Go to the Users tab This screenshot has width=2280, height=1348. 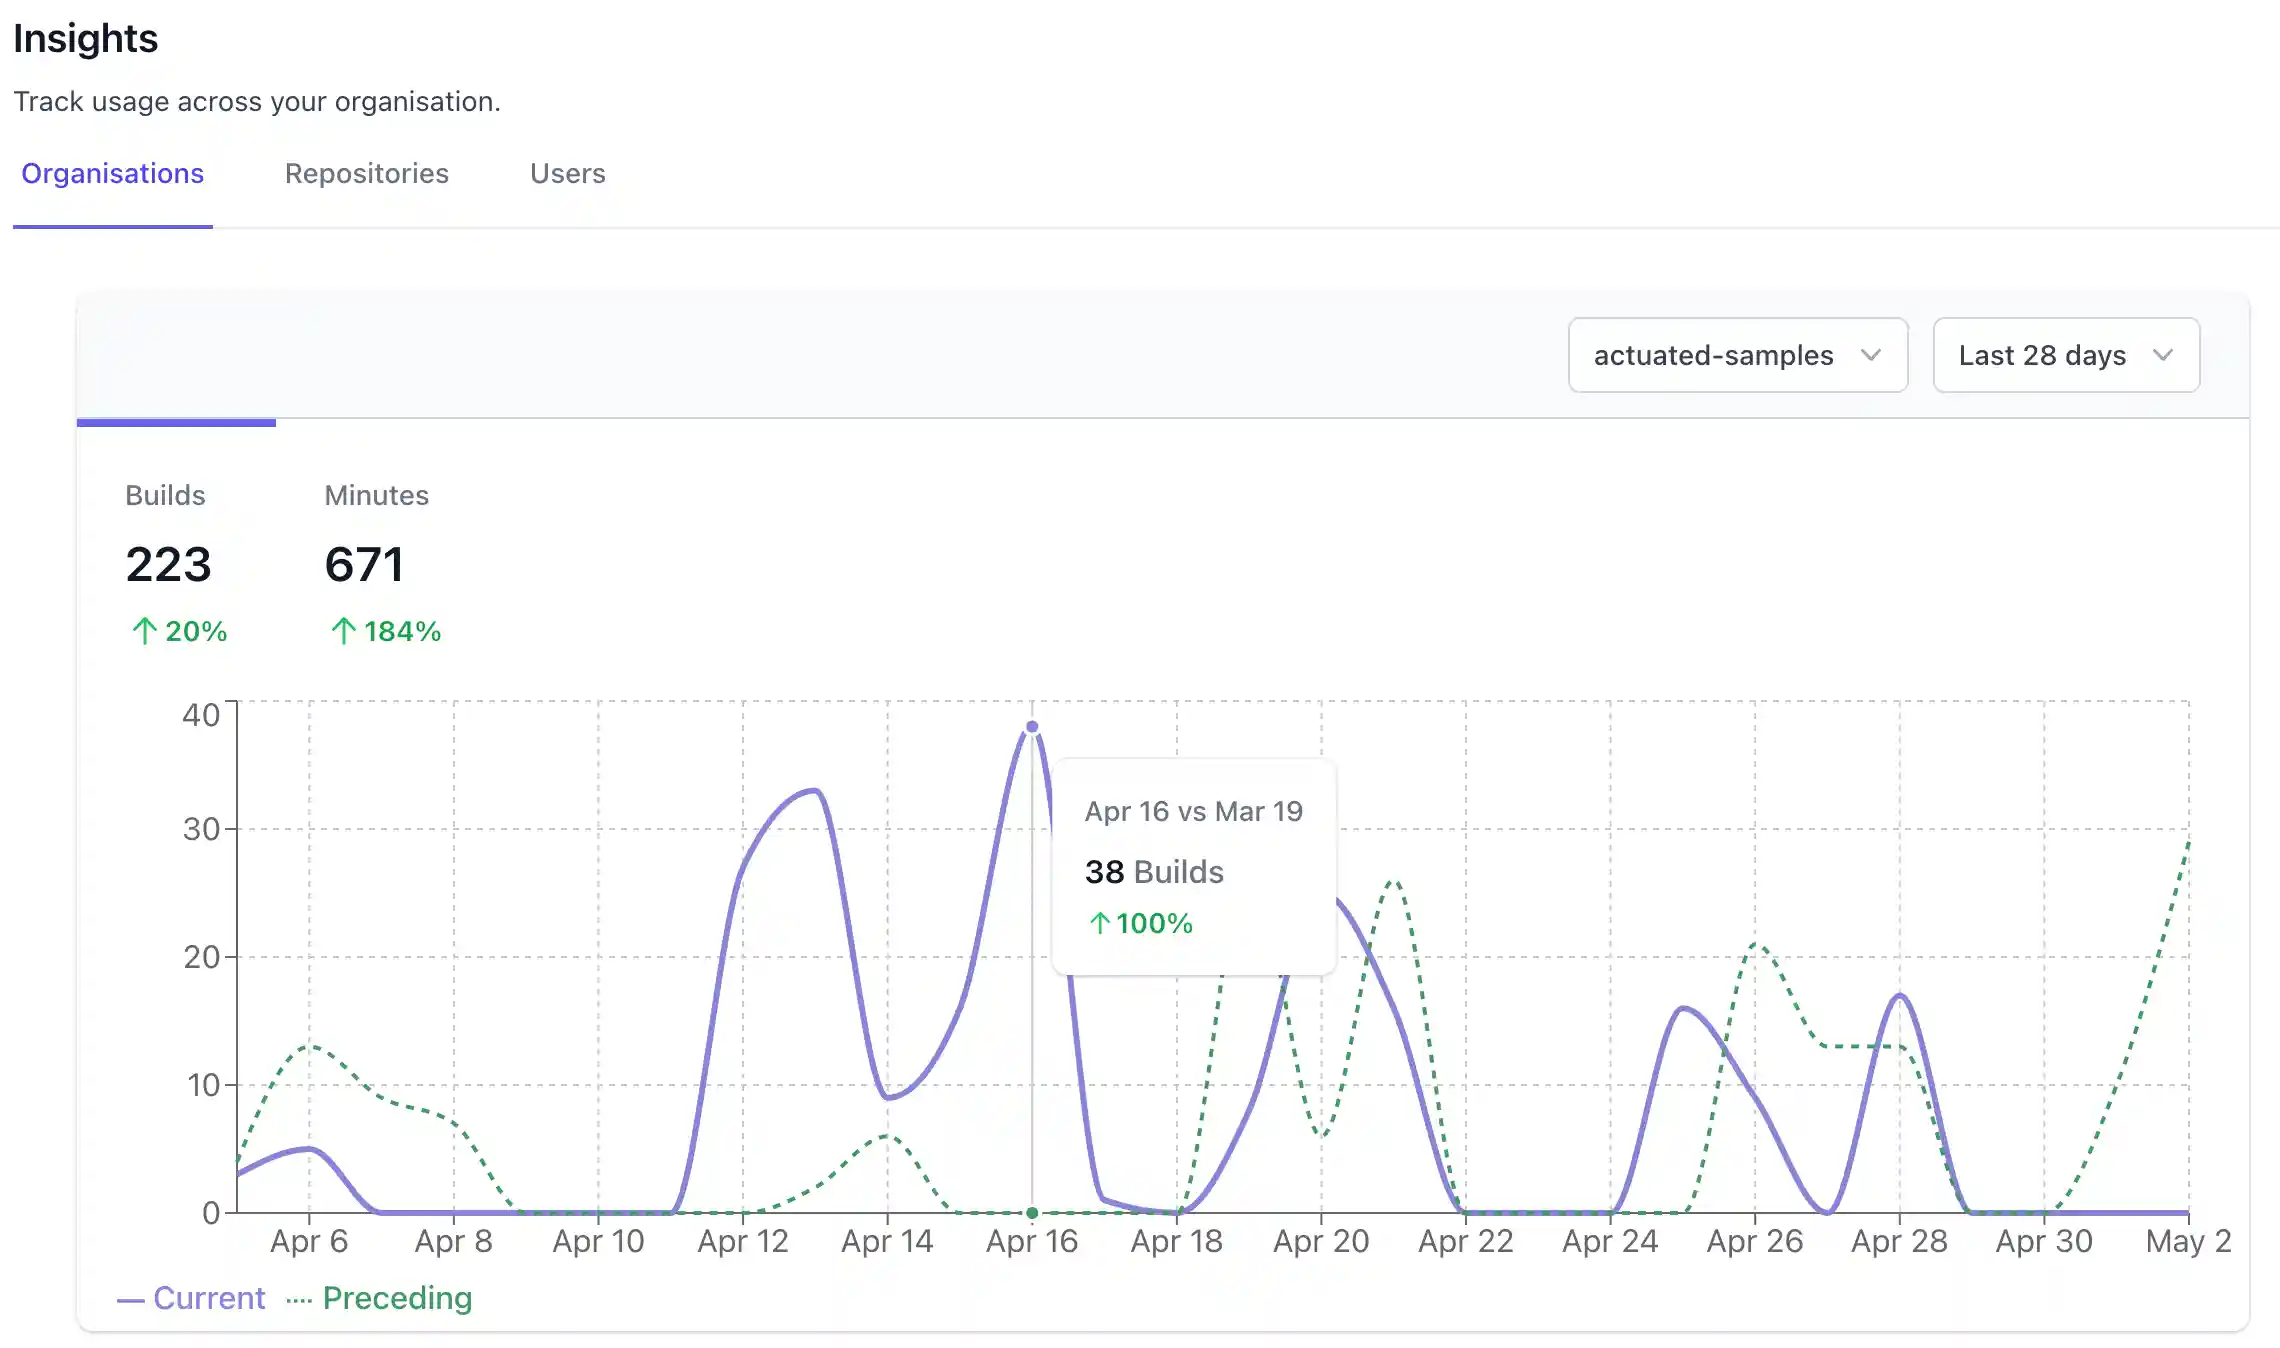pyautogui.click(x=567, y=174)
